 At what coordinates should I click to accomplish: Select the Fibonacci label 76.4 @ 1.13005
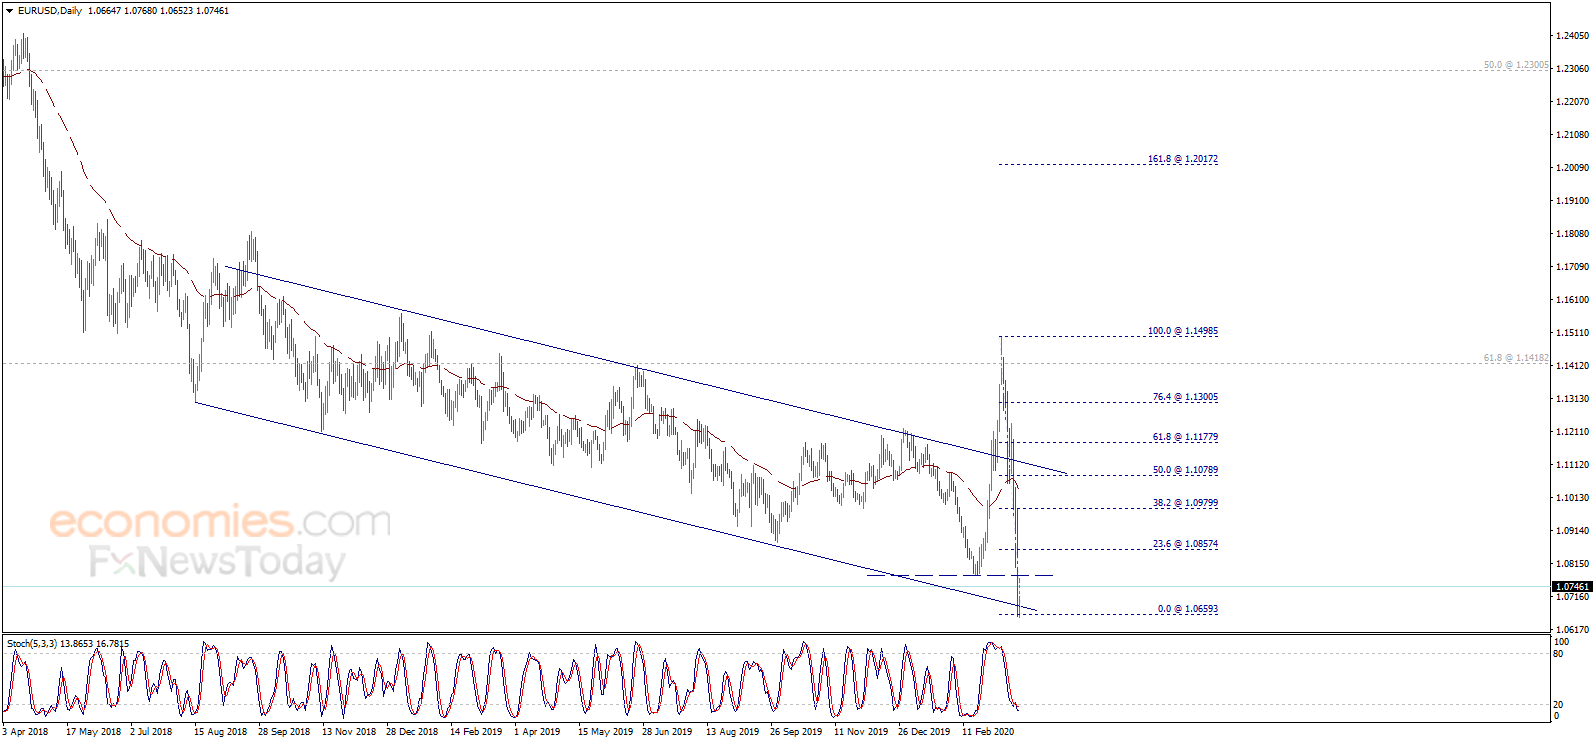coord(1185,397)
